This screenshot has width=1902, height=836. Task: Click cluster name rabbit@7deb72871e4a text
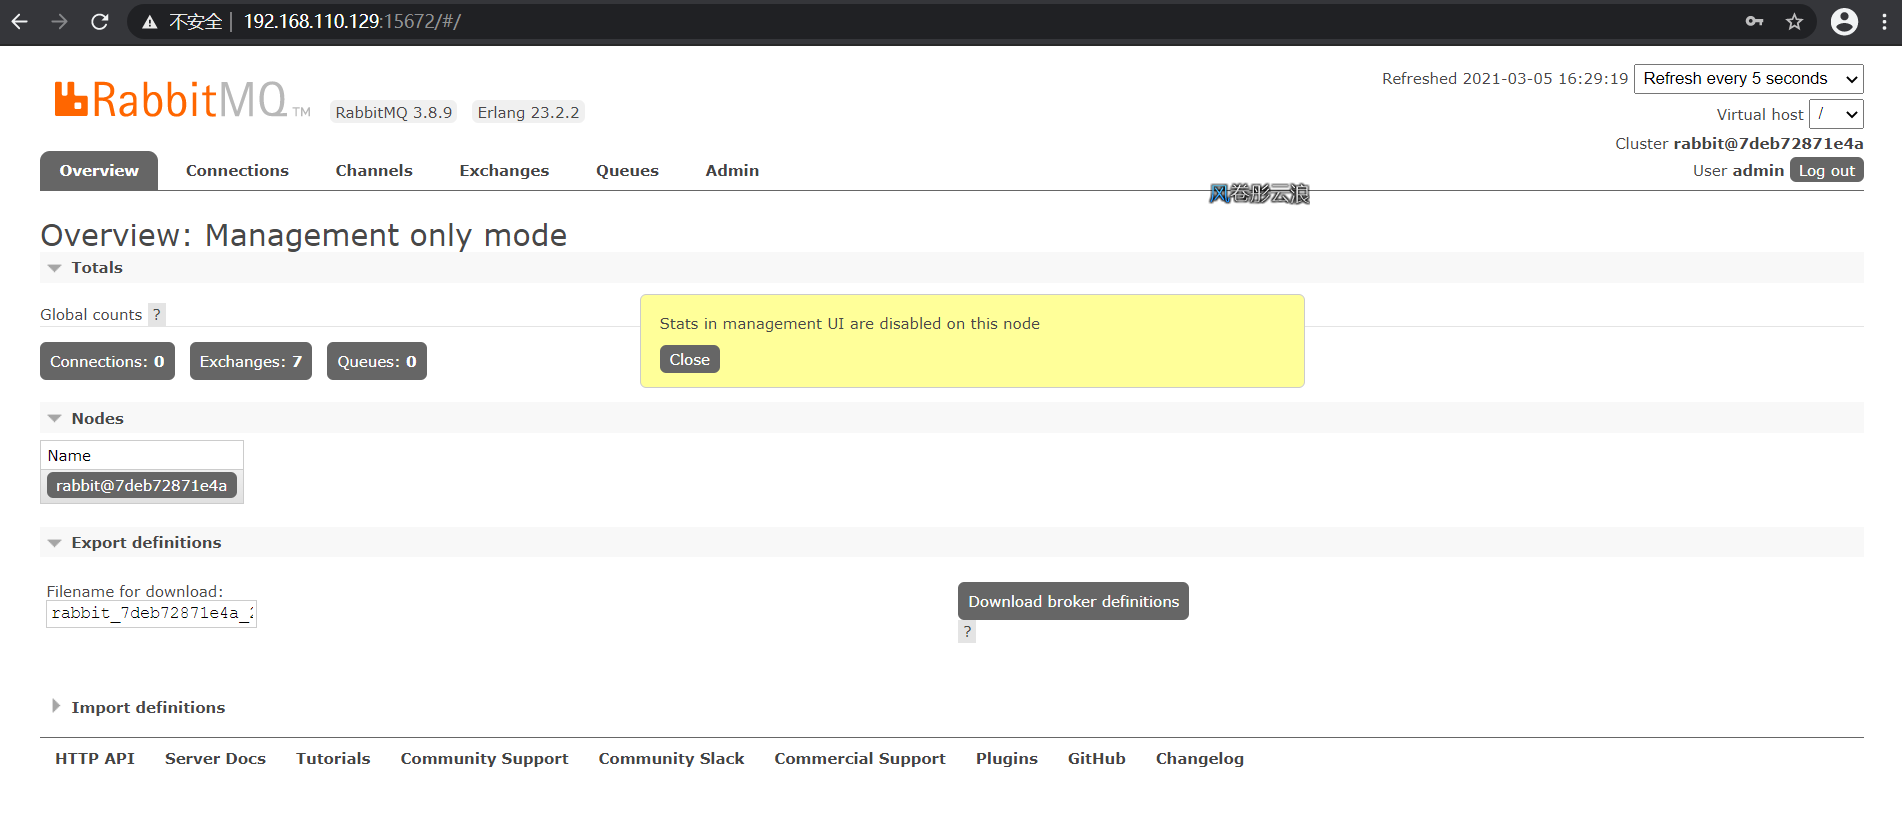[1768, 144]
